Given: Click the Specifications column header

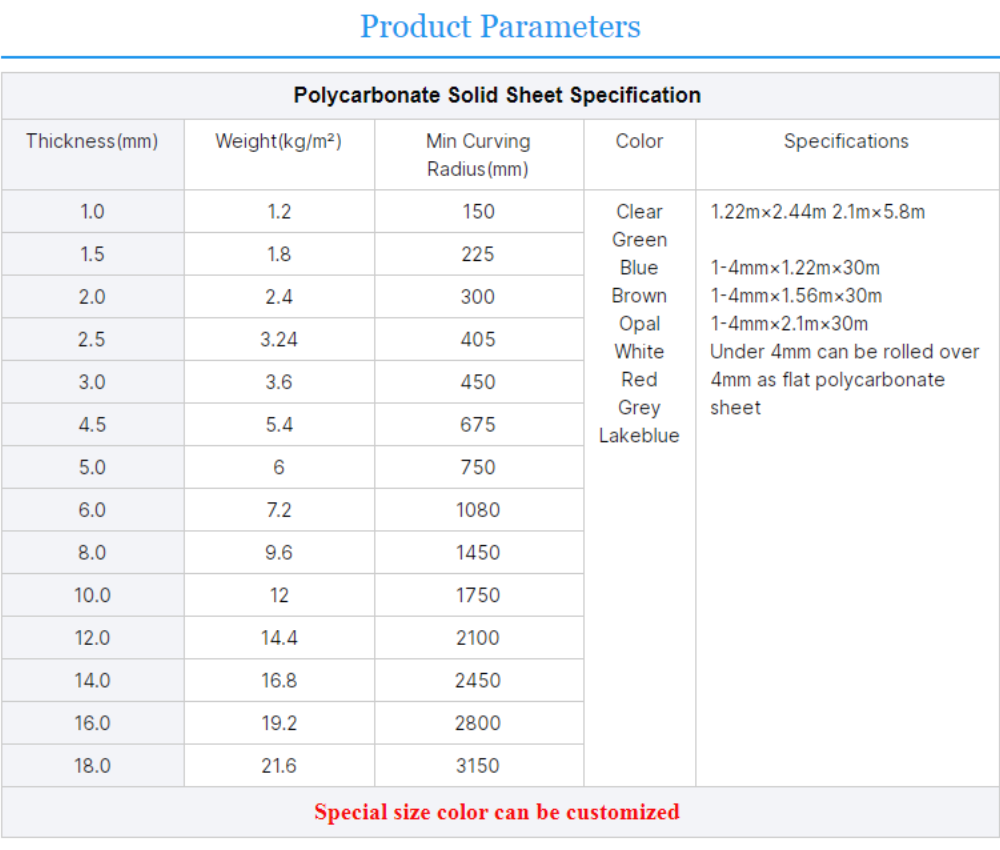Looking at the screenshot, I should [846, 141].
